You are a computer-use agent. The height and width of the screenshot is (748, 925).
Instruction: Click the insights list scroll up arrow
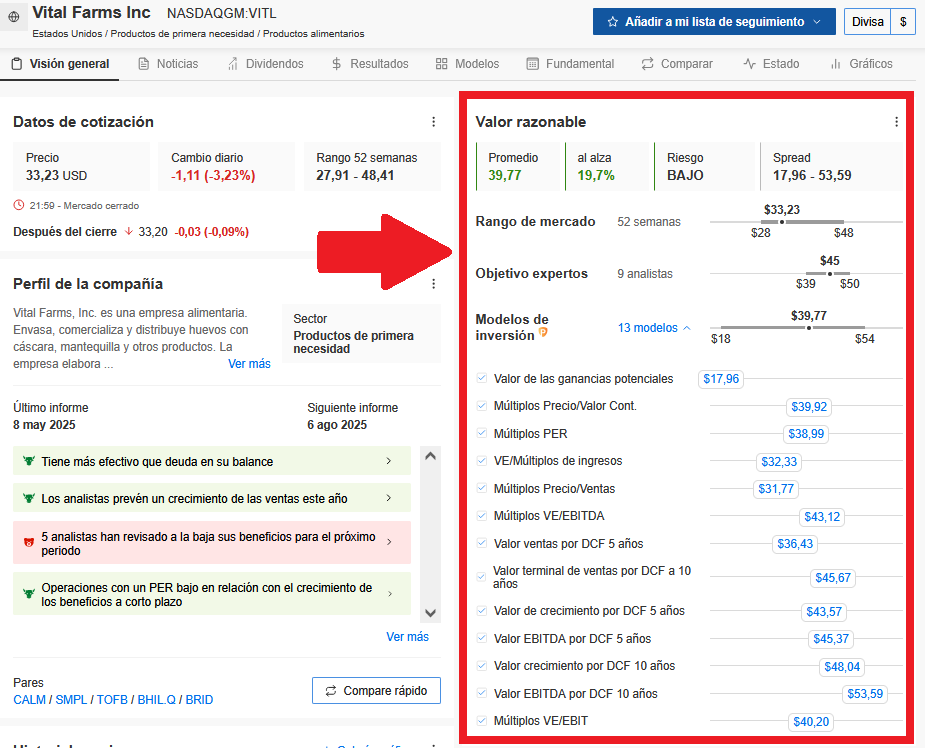click(x=431, y=456)
